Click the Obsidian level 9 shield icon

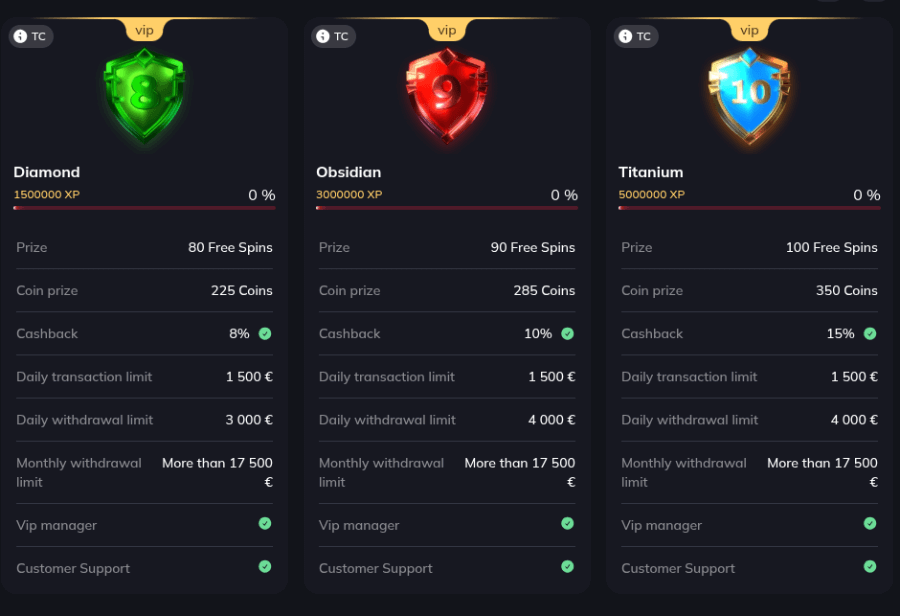click(x=447, y=95)
